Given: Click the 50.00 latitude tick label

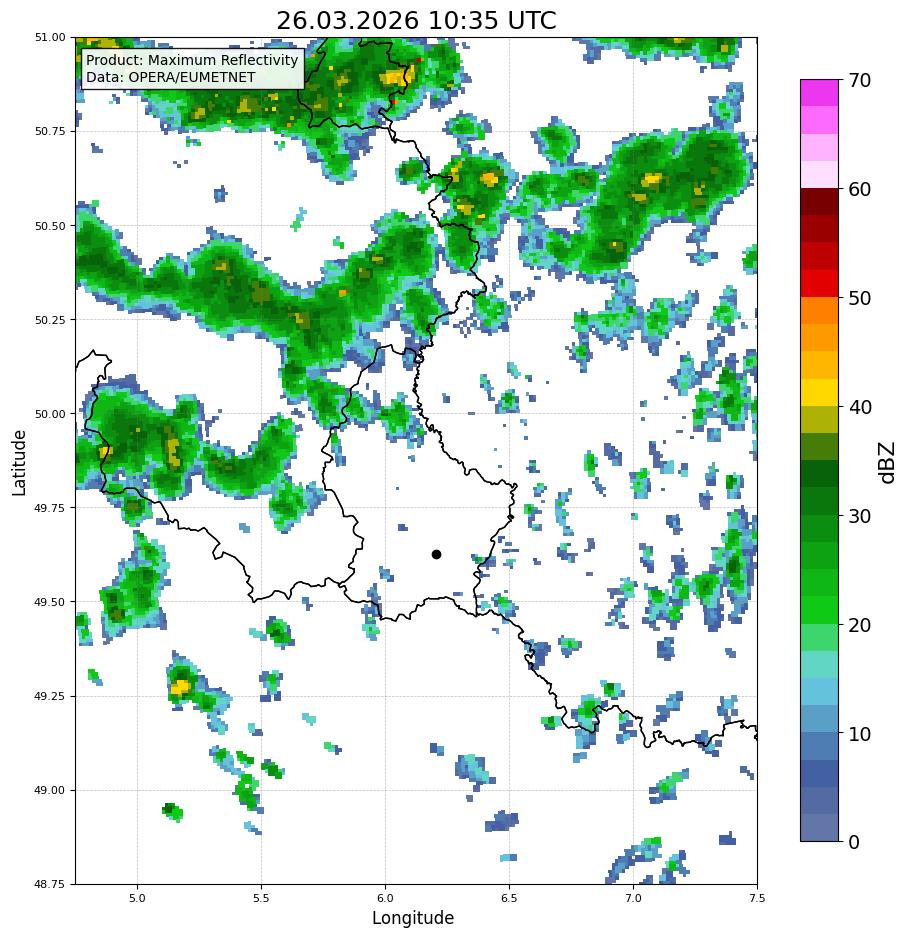Looking at the screenshot, I should click(50, 414).
